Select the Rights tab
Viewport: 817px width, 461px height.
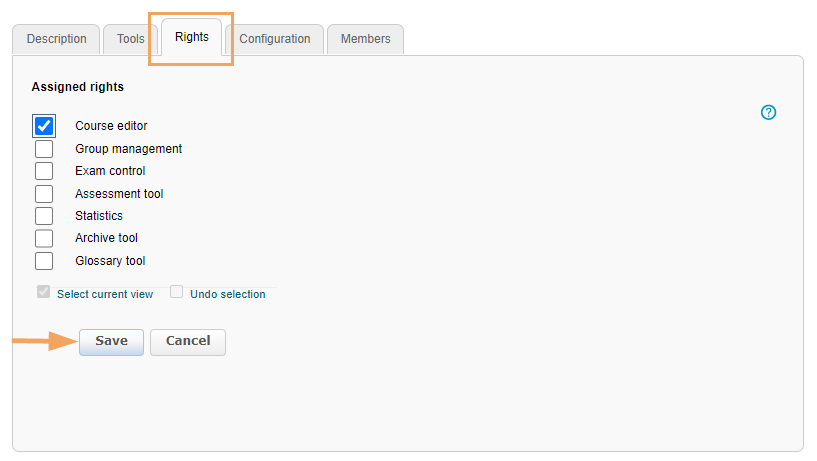point(192,37)
